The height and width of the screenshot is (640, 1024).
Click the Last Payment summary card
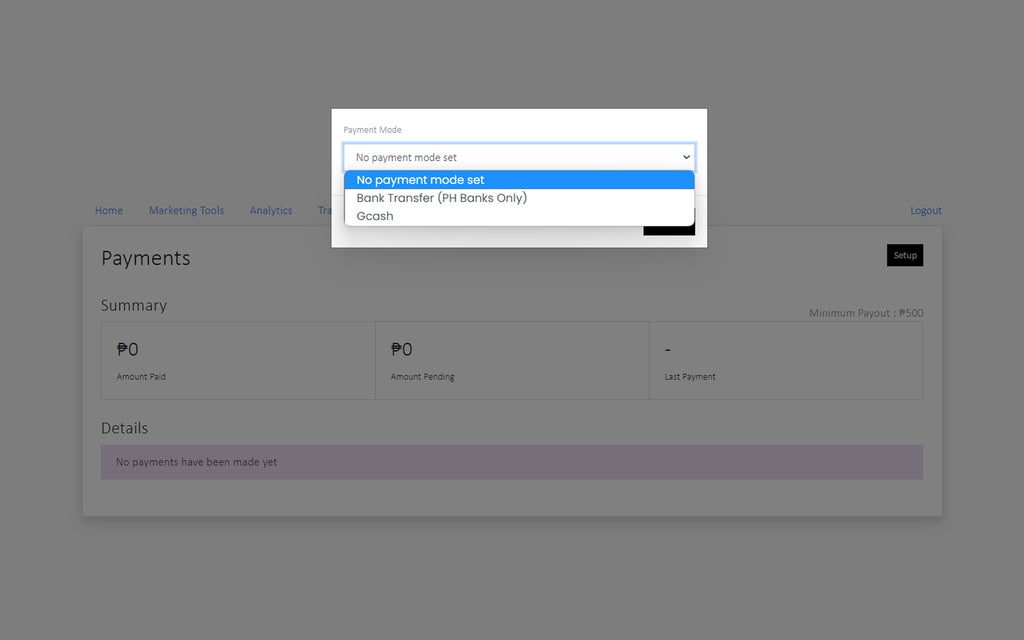coord(785,361)
